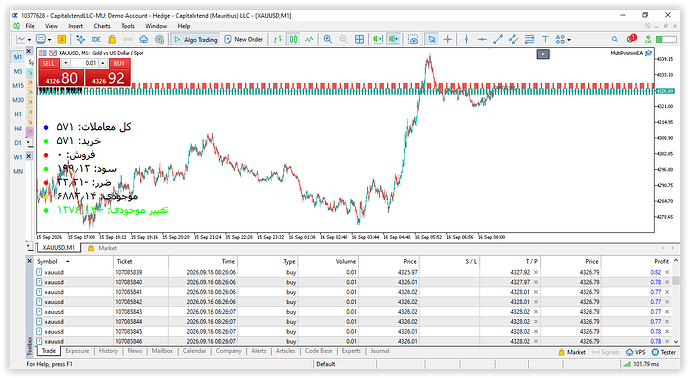The height and width of the screenshot is (378, 690).
Task: Click the screenshot camera icon
Action: tap(413, 40)
